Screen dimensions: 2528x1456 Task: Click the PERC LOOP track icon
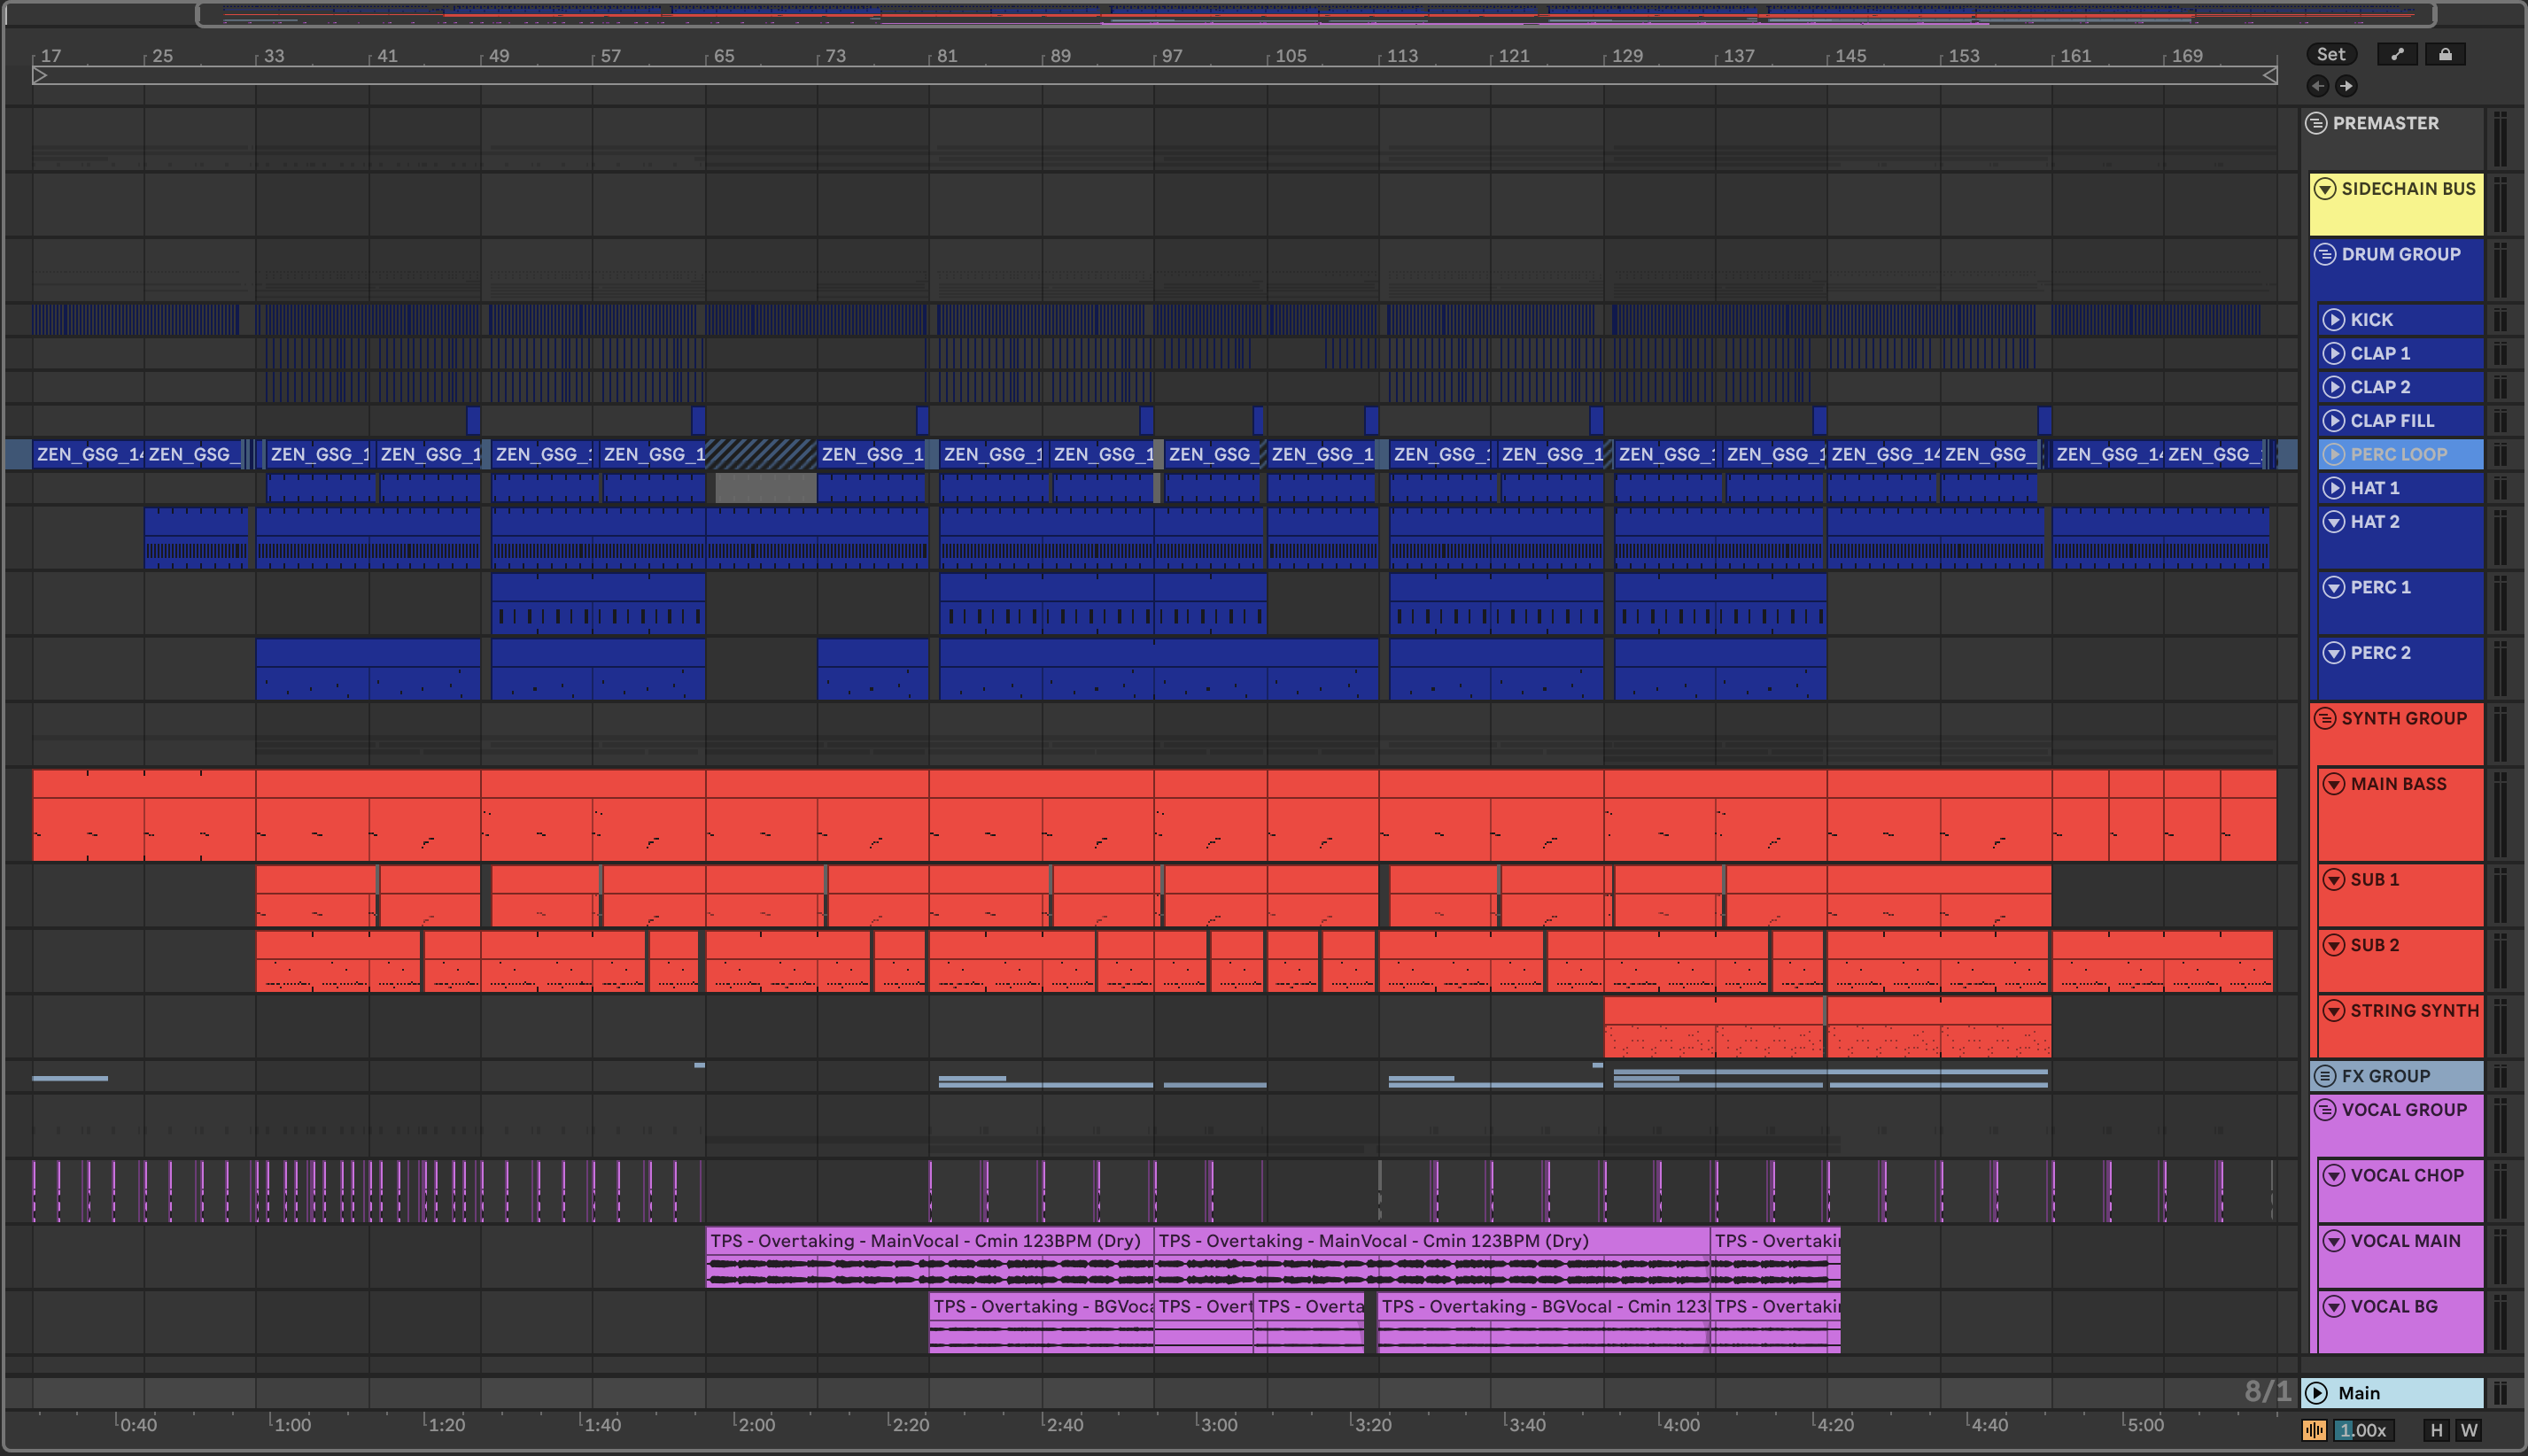coord(2333,454)
